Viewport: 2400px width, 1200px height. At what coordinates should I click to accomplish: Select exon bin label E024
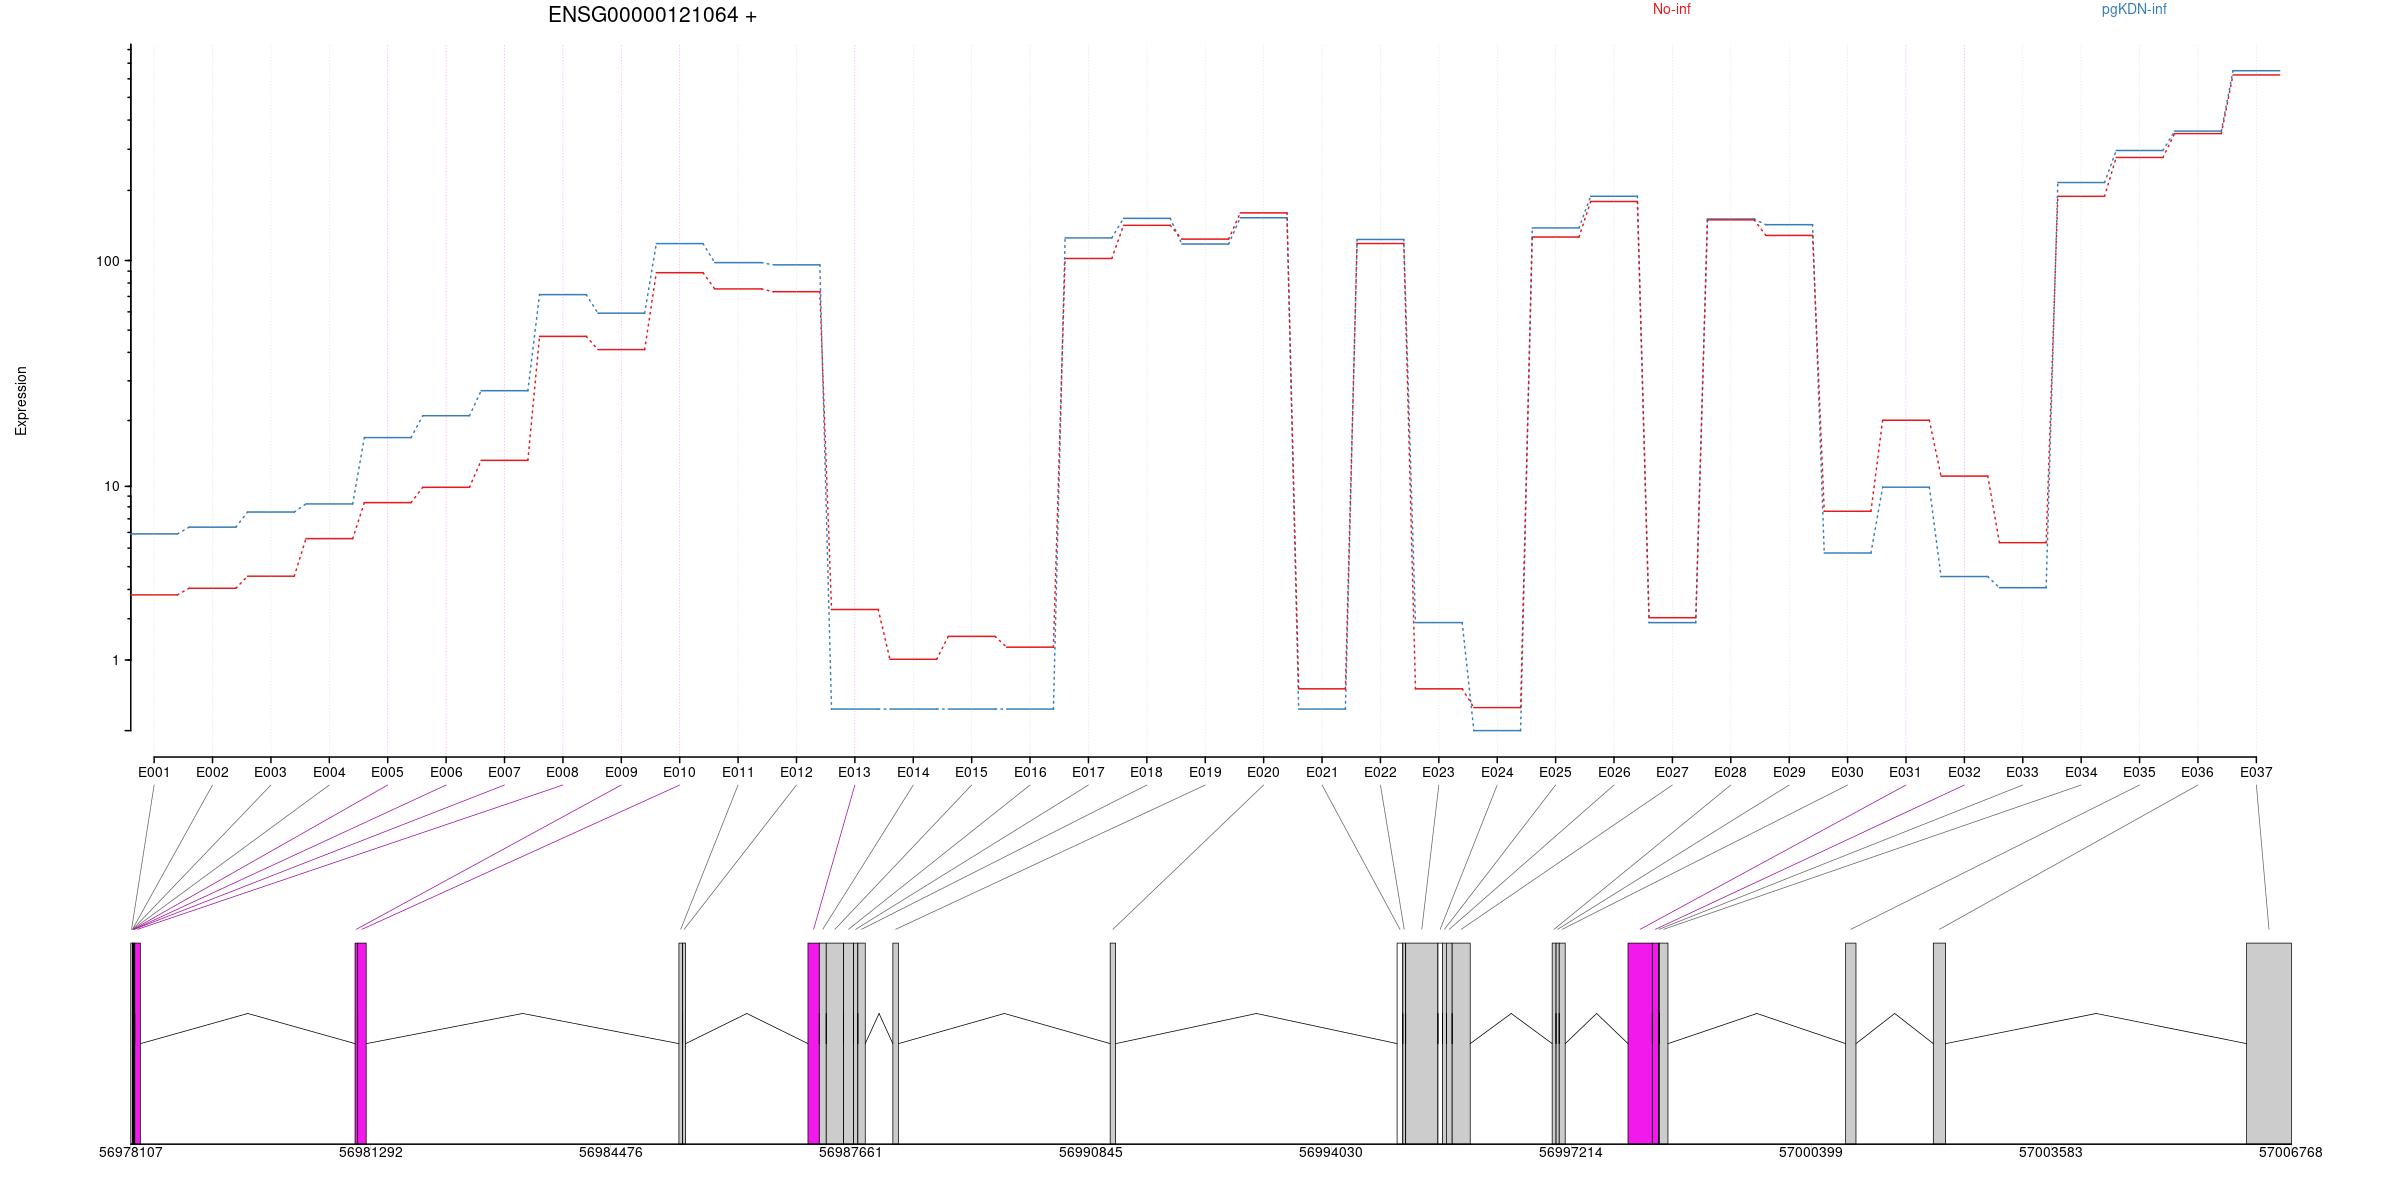point(1497,772)
